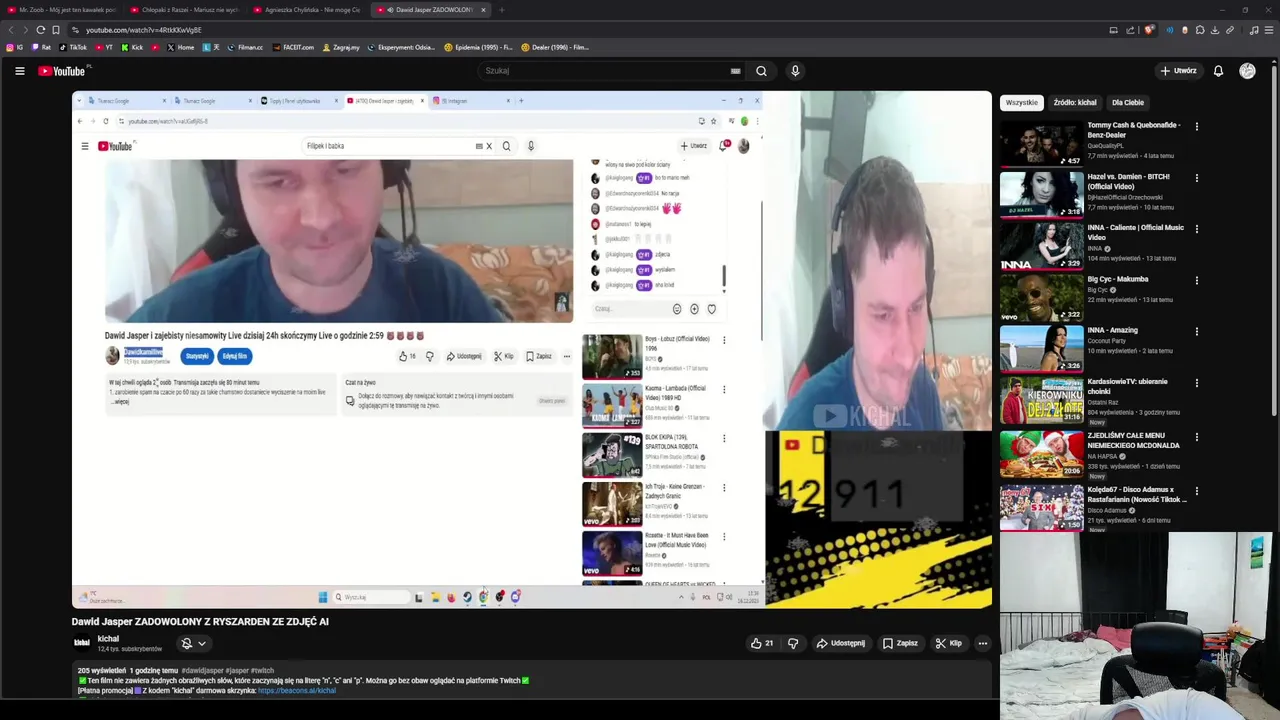Screen dimensions: 1280x720
Task: Dislike the video
Action: 793,643
